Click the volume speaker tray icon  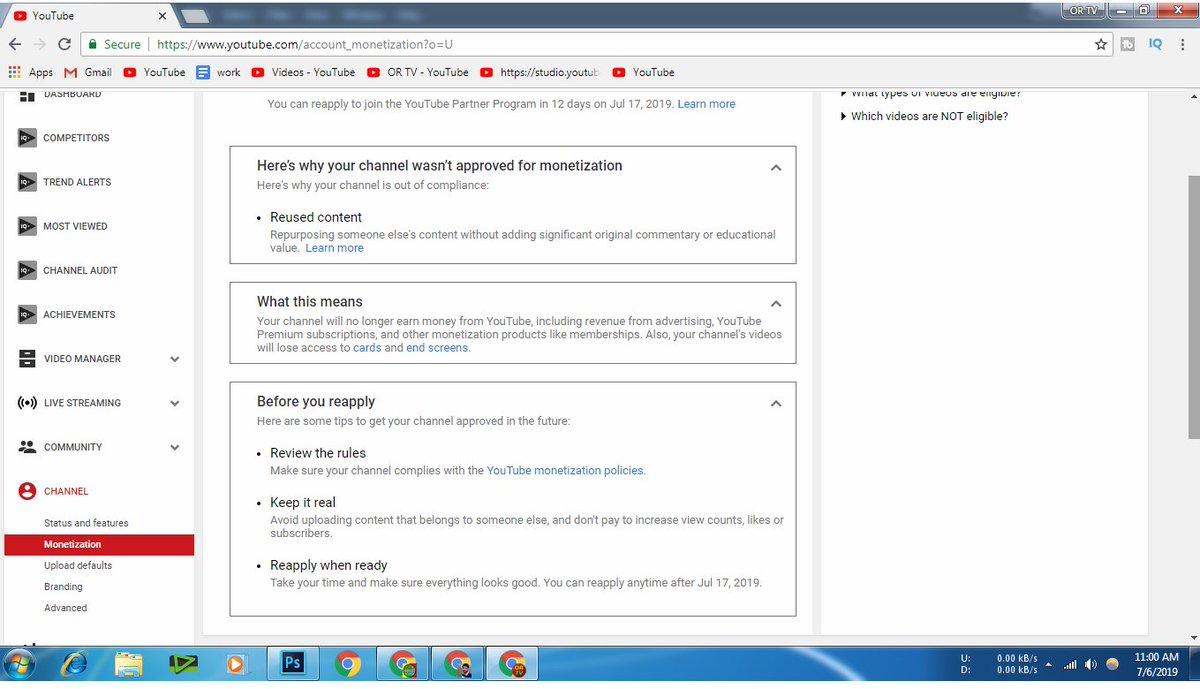click(x=1090, y=664)
